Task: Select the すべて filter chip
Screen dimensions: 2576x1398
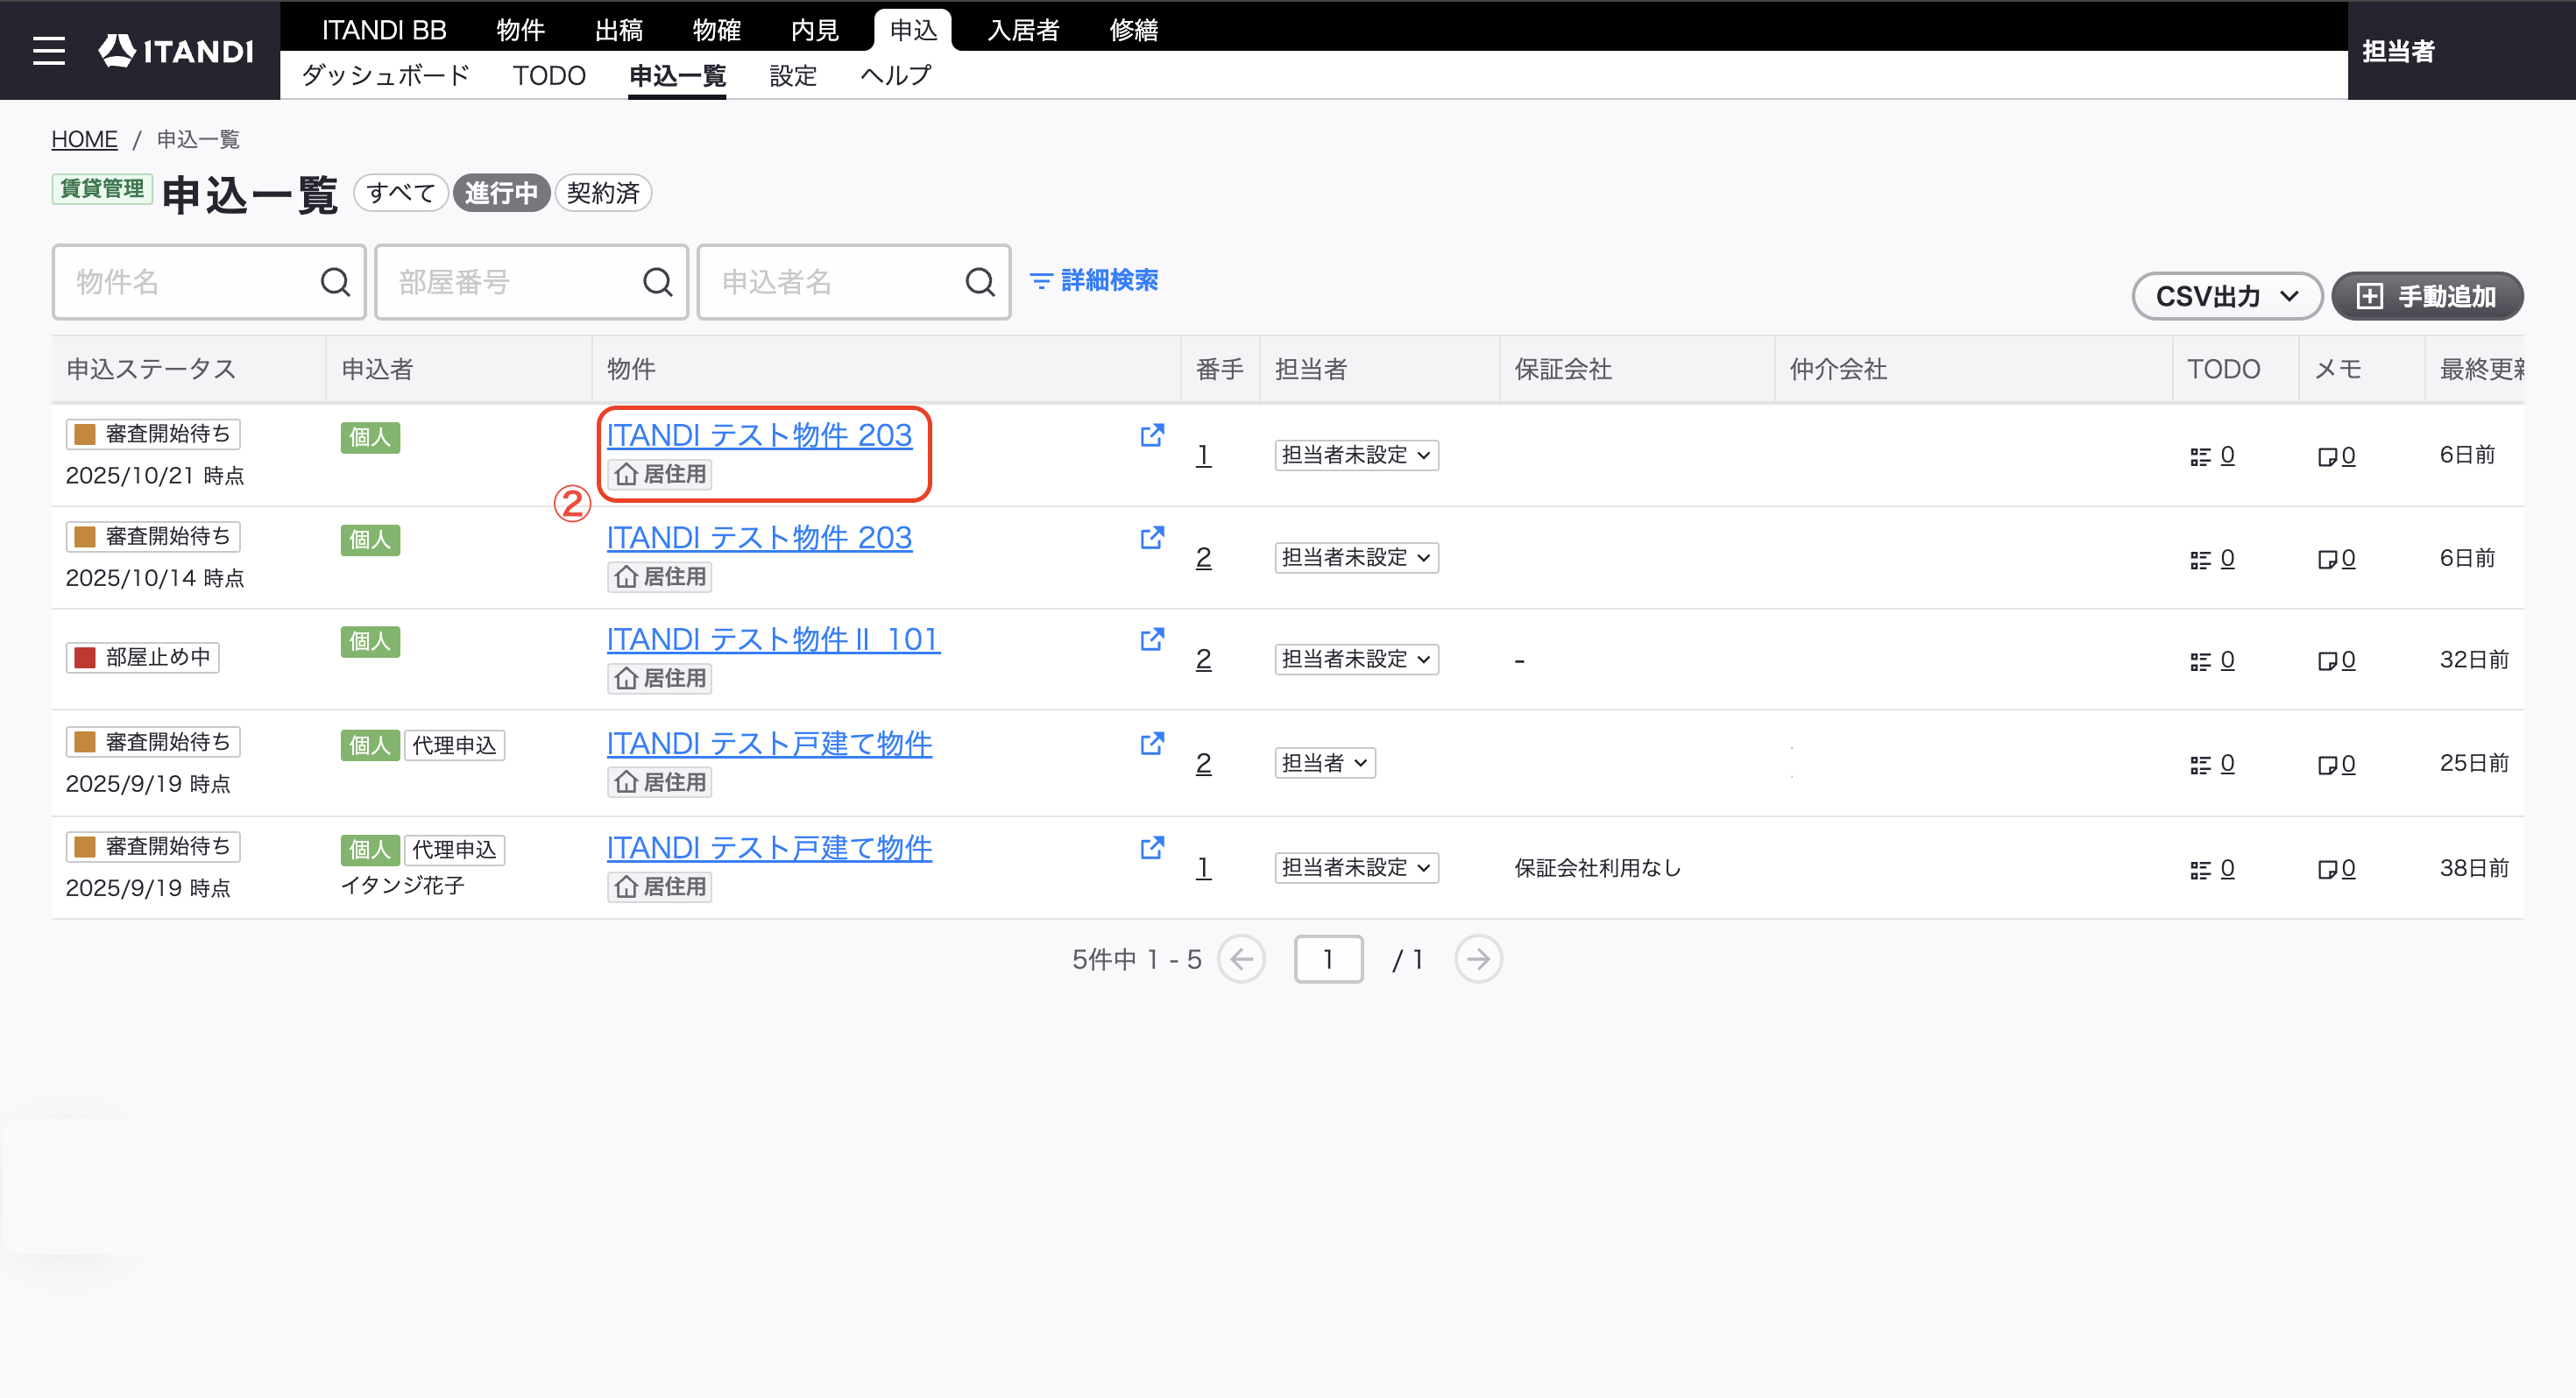Action: [x=401, y=193]
